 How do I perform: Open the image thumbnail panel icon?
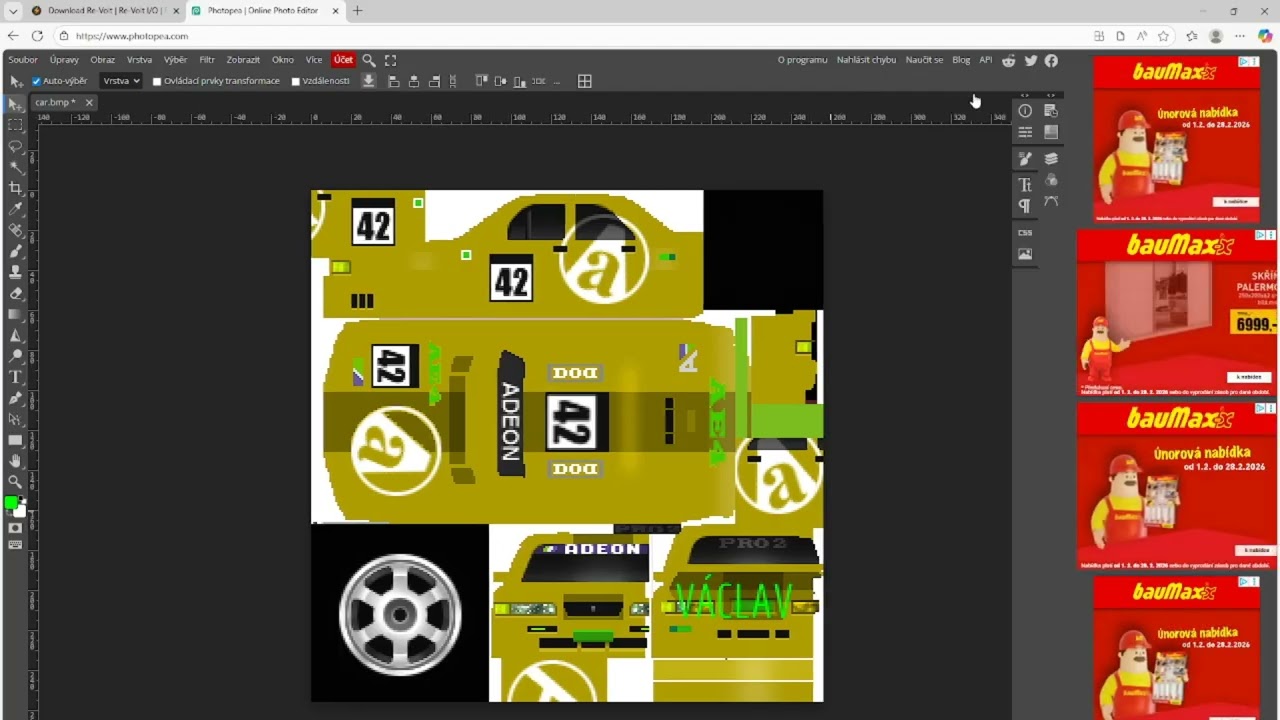click(1025, 254)
